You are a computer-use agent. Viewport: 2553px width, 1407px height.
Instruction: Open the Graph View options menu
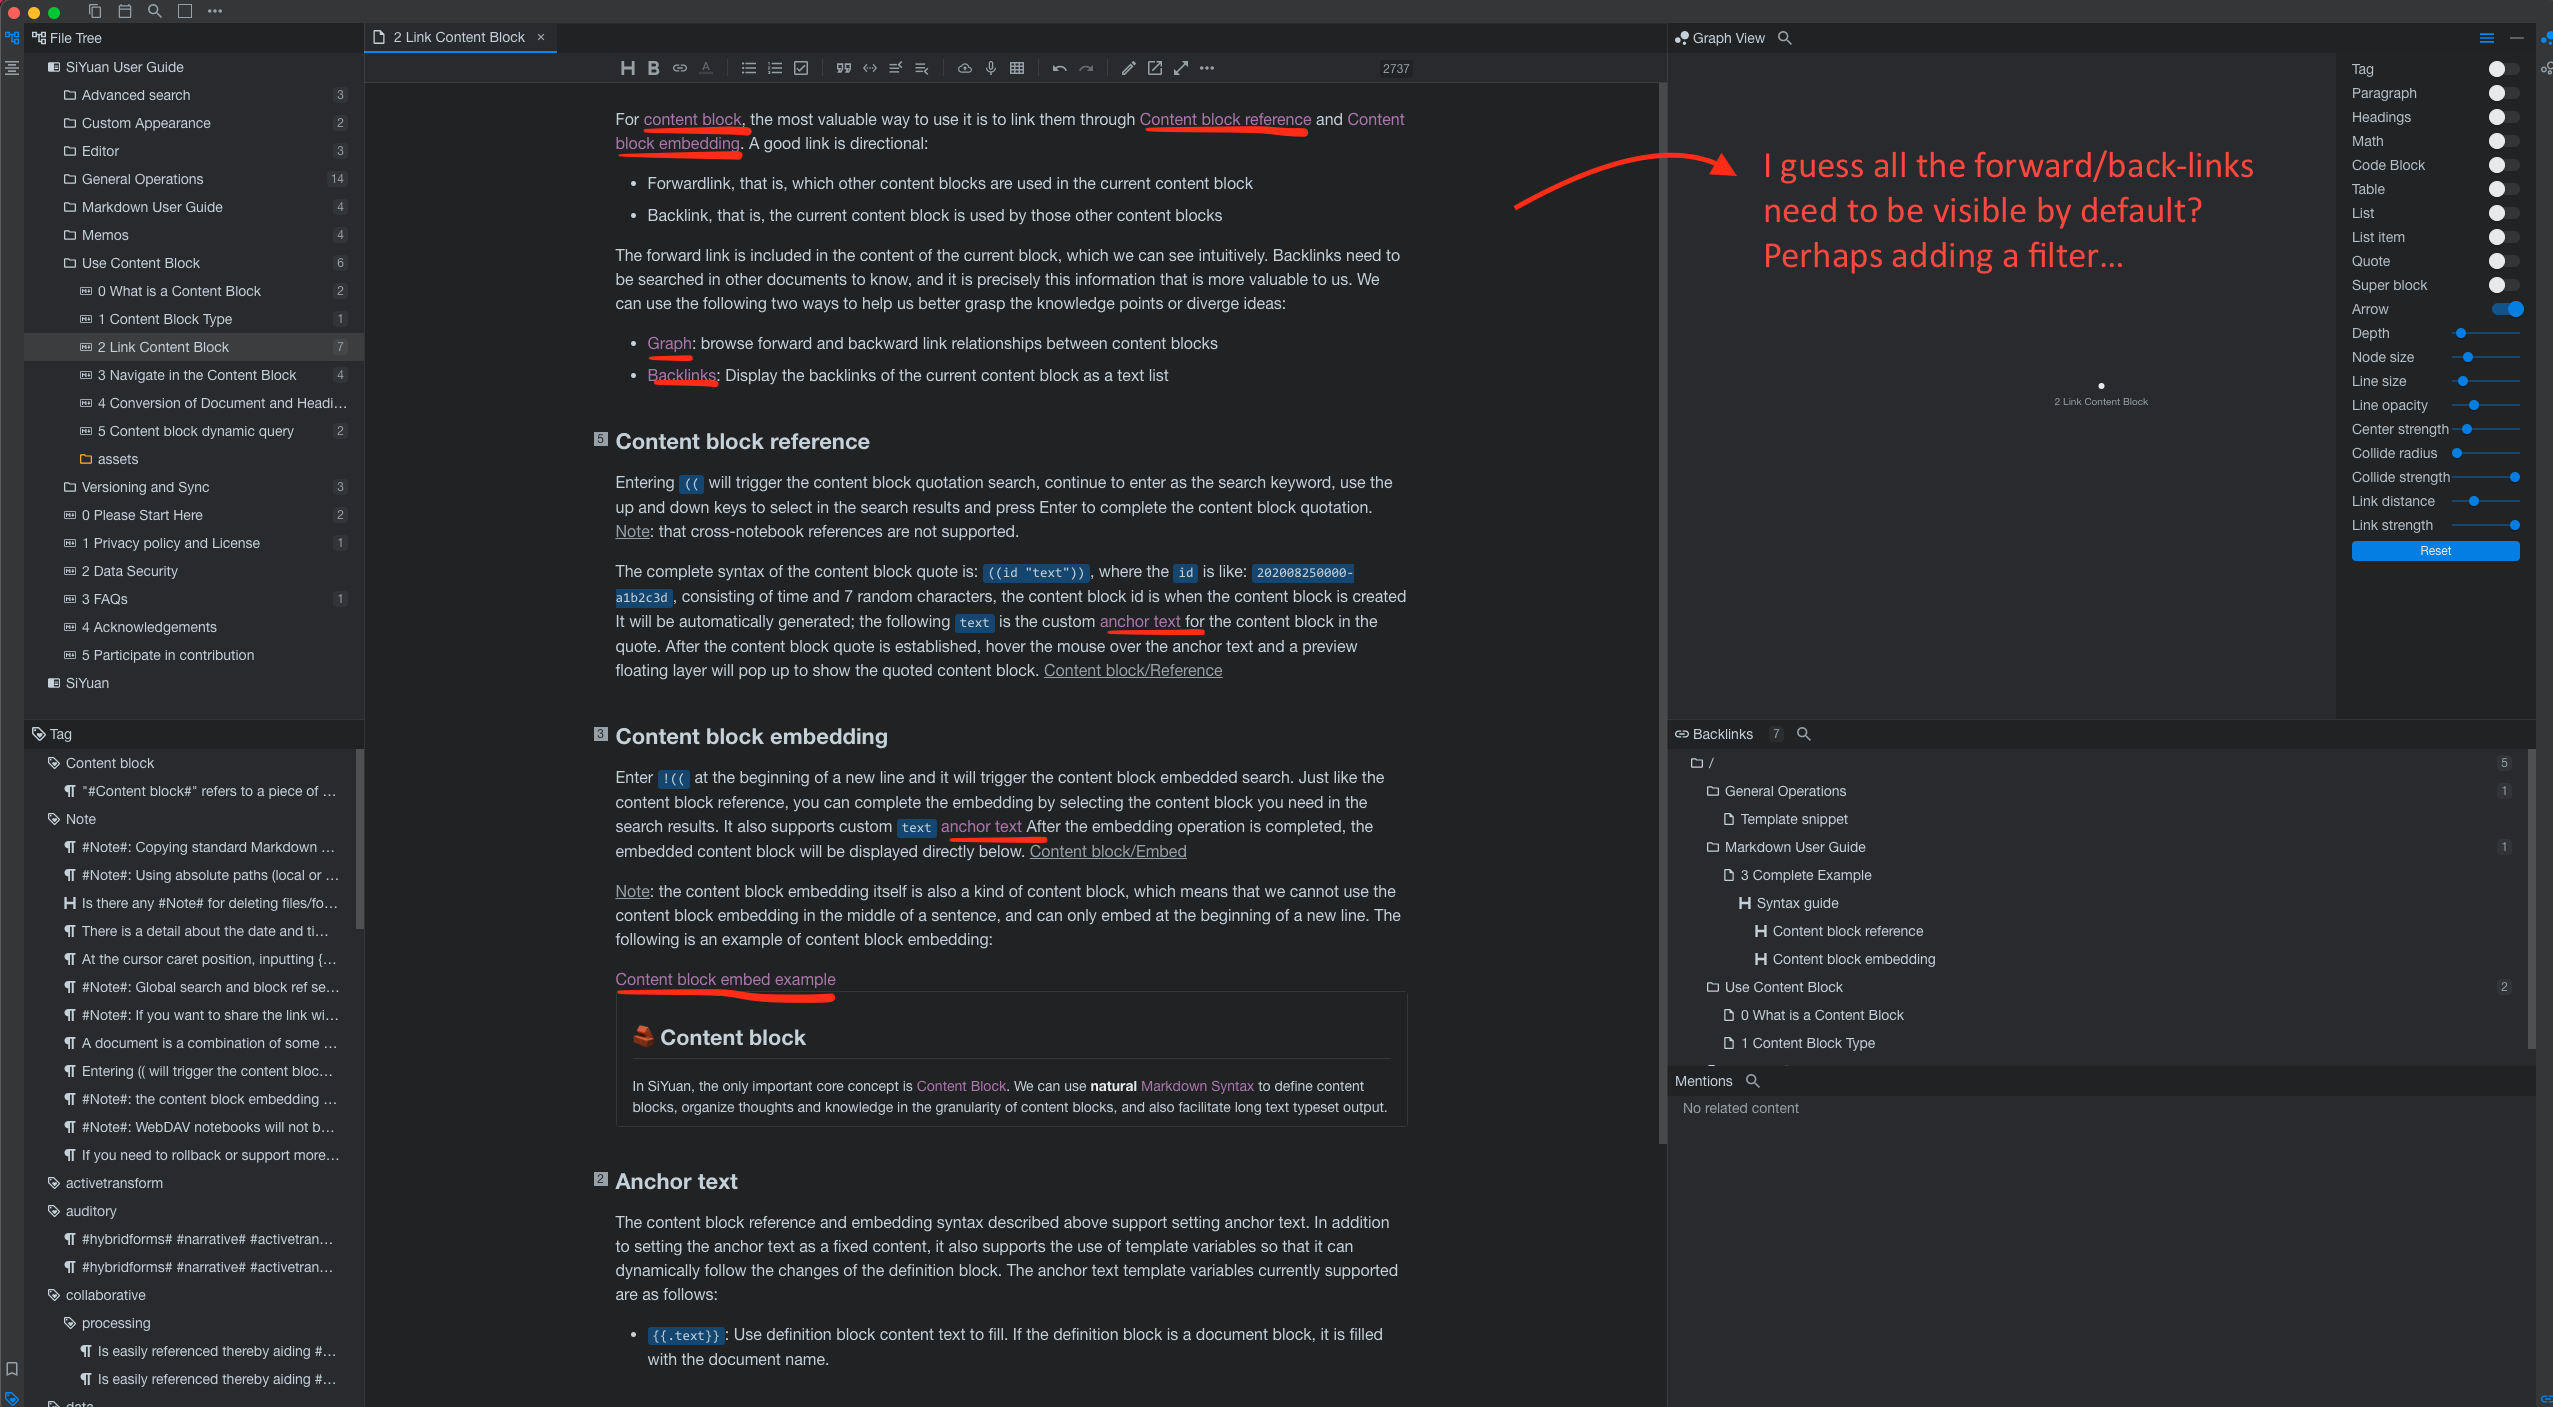[x=2487, y=38]
